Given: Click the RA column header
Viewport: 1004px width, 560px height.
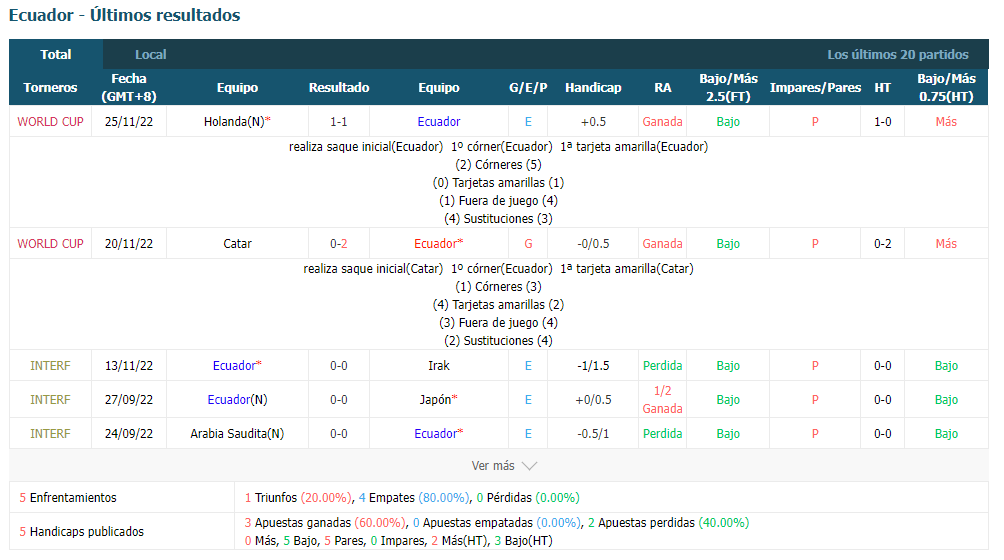Looking at the screenshot, I should coord(663,88).
